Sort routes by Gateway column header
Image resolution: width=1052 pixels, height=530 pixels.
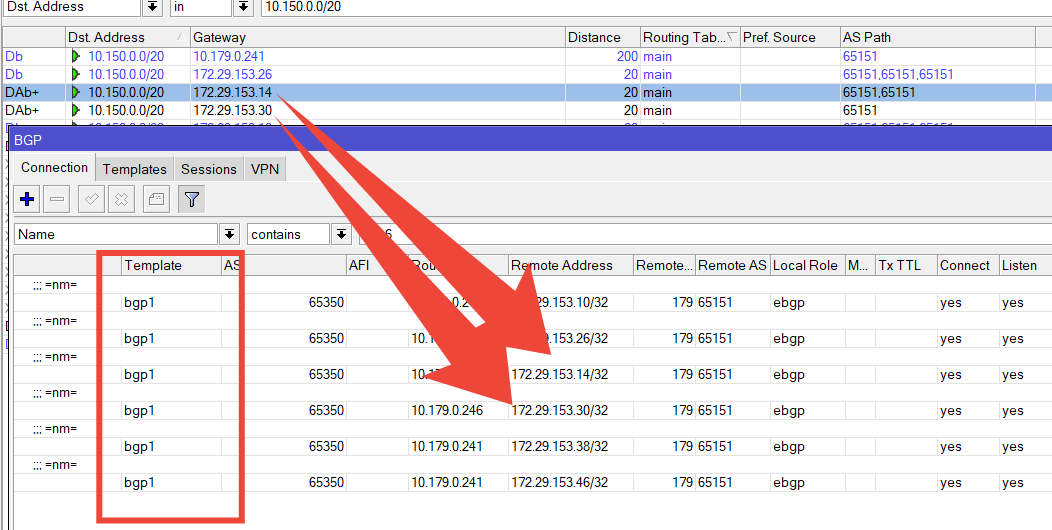click(x=378, y=38)
